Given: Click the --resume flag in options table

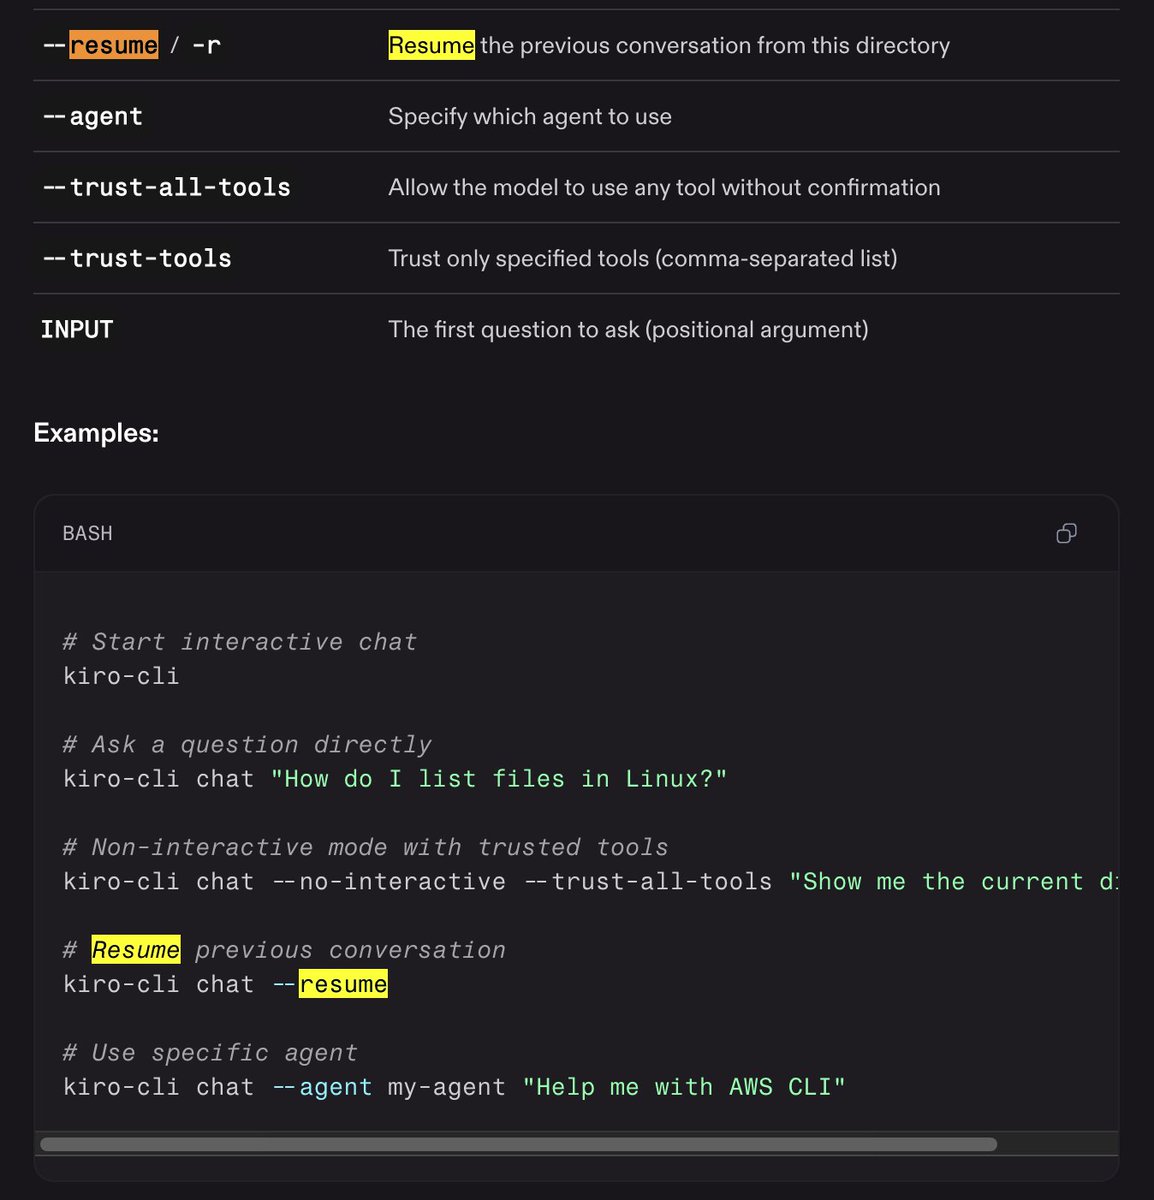Looking at the screenshot, I should 100,45.
